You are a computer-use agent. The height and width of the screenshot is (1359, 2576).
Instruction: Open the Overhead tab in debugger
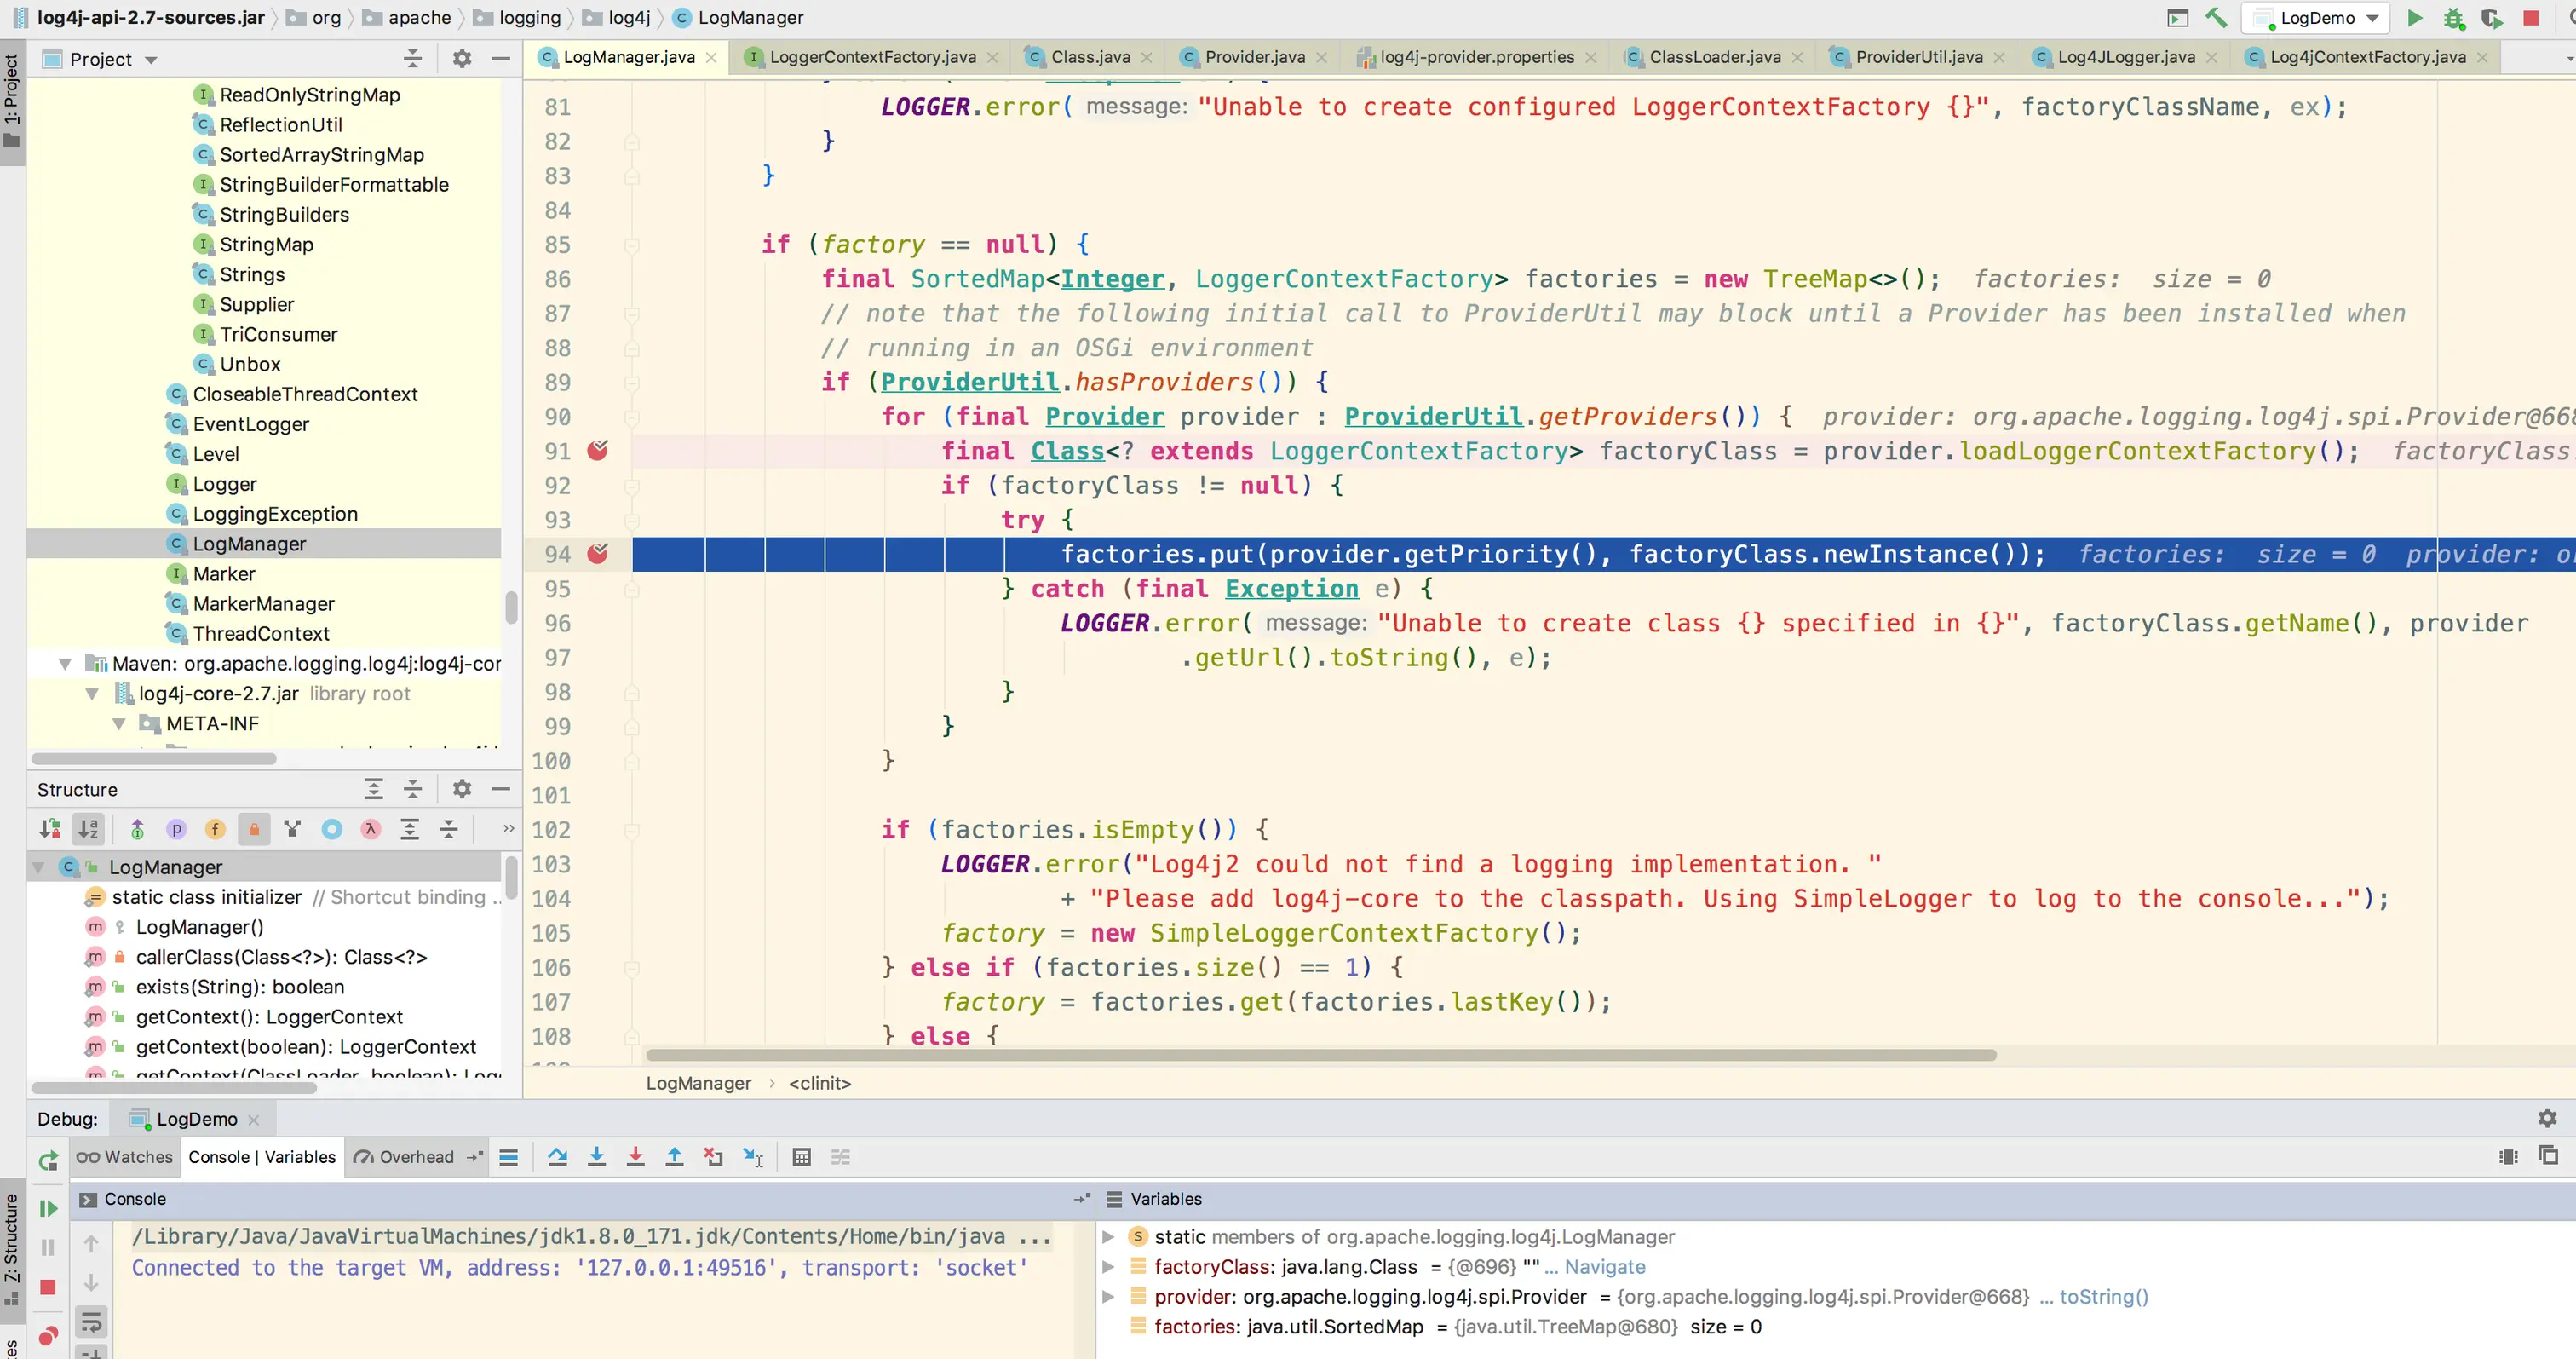(405, 1157)
